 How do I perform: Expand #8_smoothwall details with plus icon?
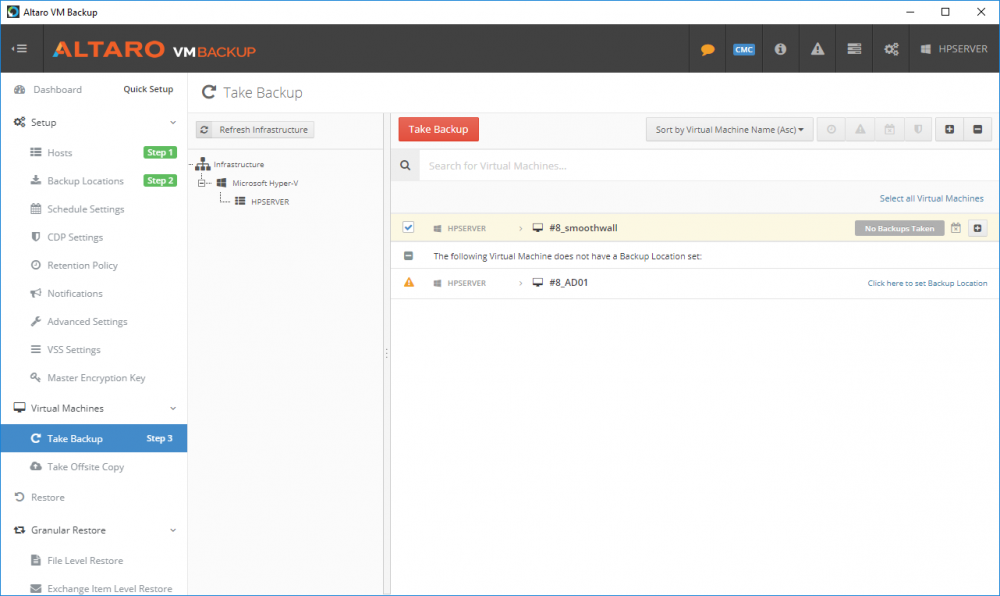[x=978, y=228]
